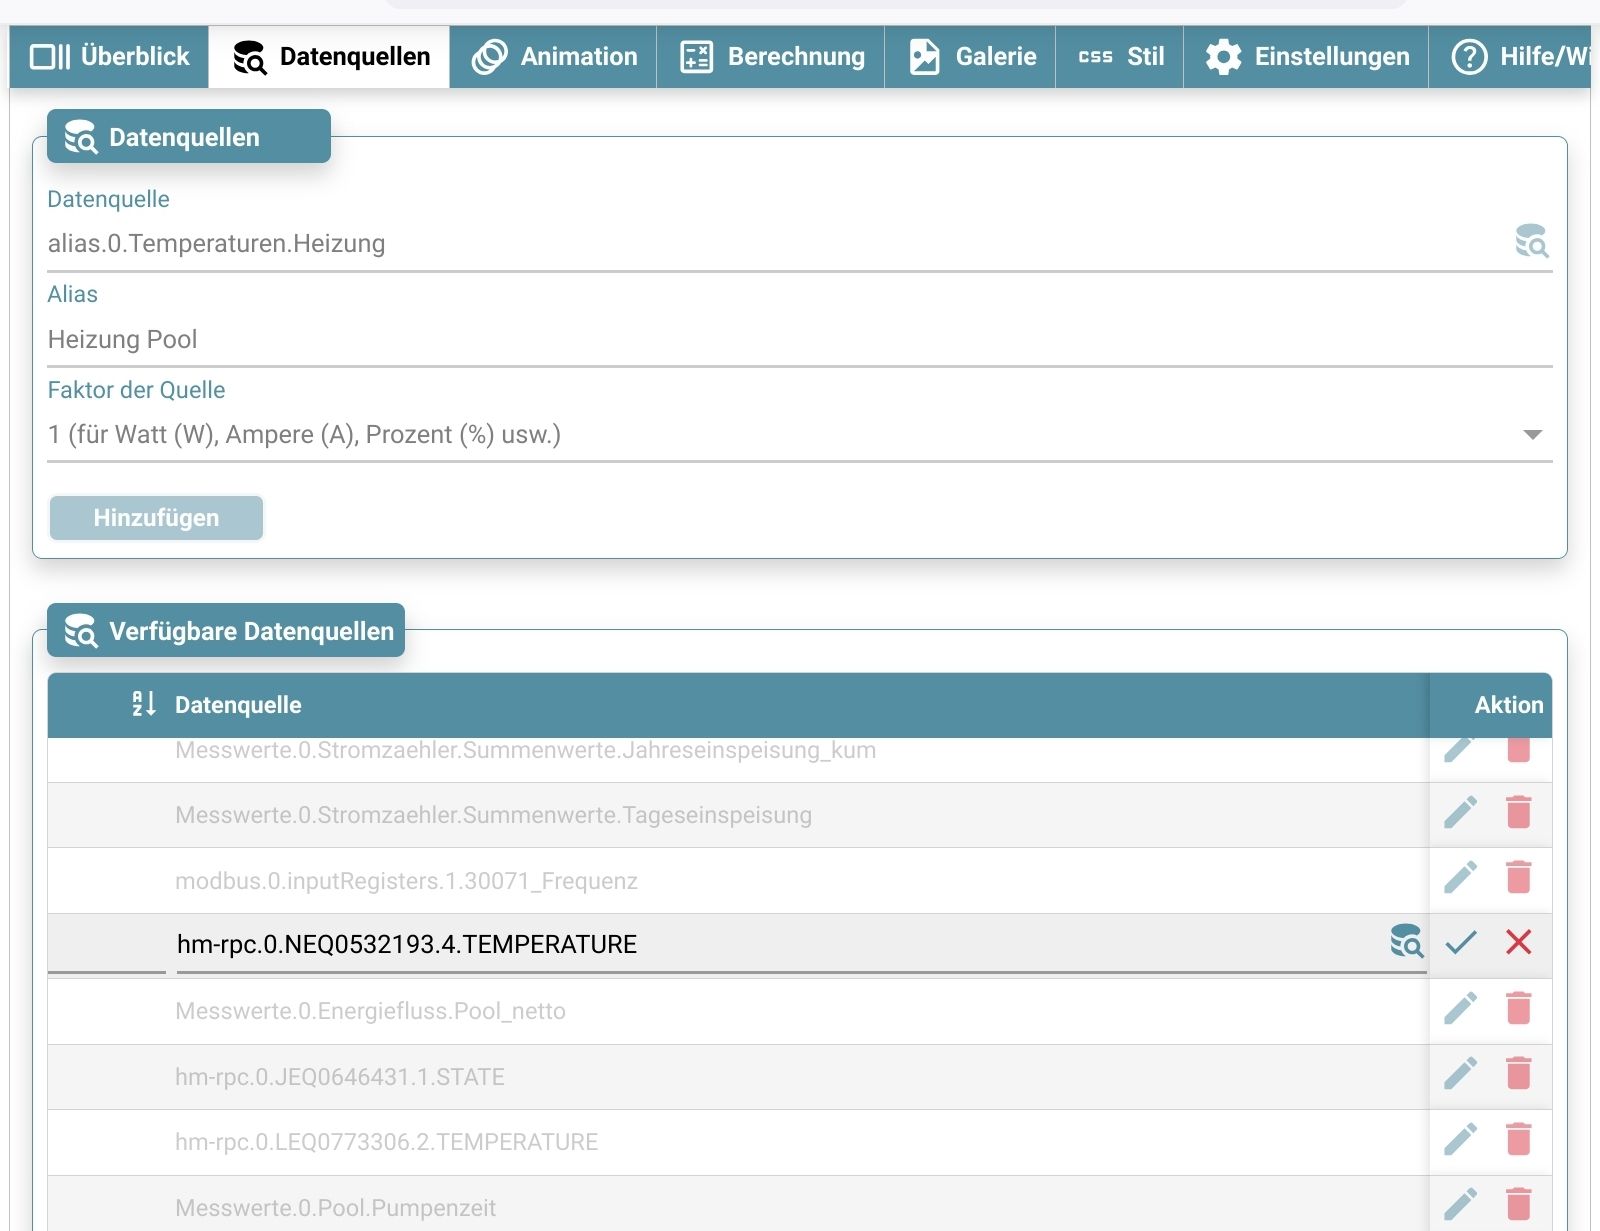Edit the JEQ0646431.1.STATE data source
The width and height of the screenshot is (1600, 1231).
[x=1460, y=1074]
